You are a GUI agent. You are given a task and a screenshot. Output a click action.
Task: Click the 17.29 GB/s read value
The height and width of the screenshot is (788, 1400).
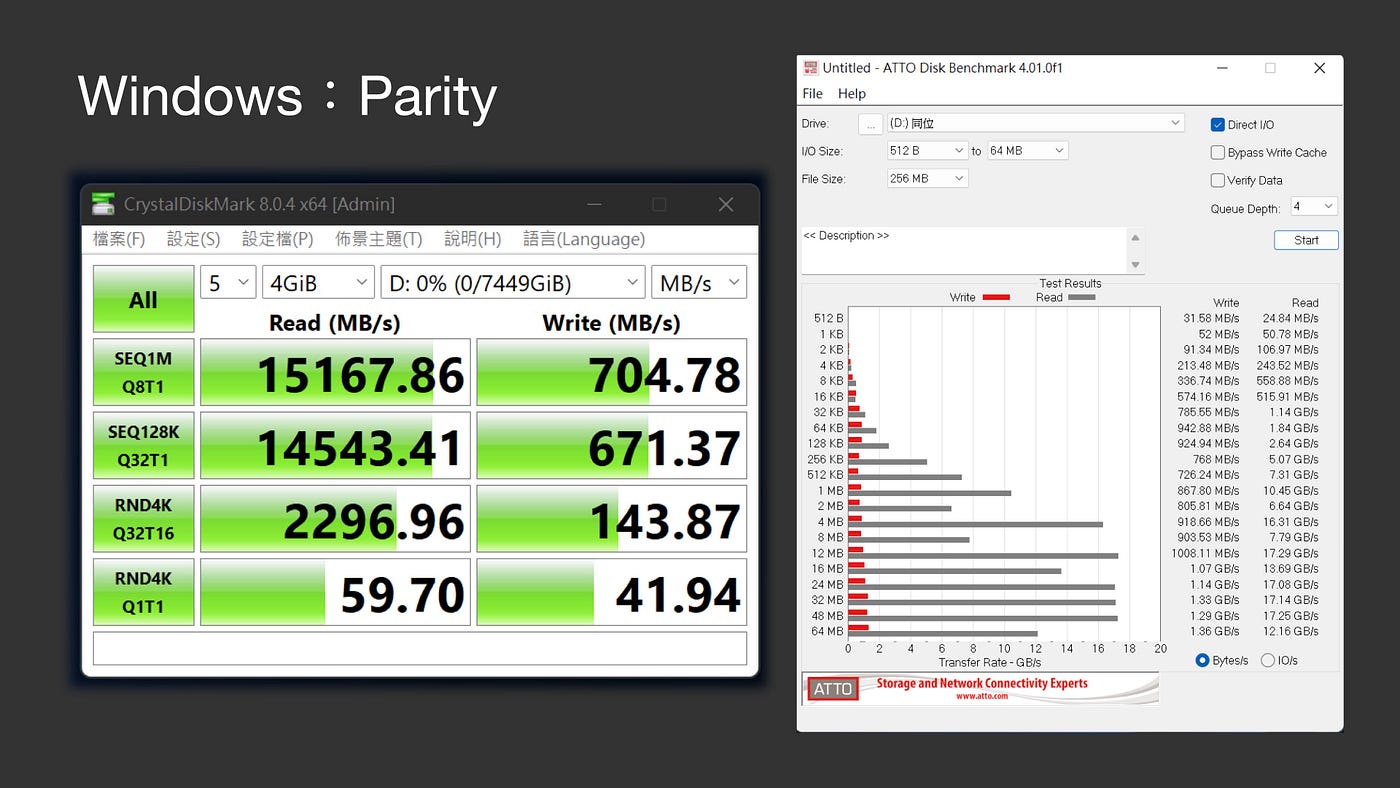tap(1291, 553)
